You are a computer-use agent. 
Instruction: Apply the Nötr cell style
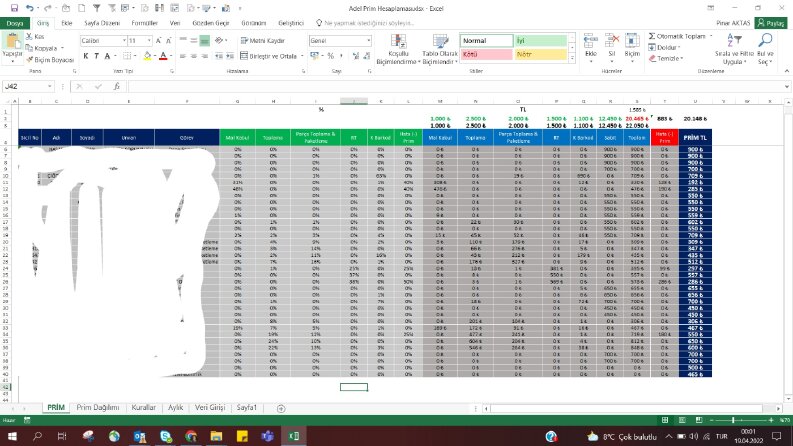(541, 54)
